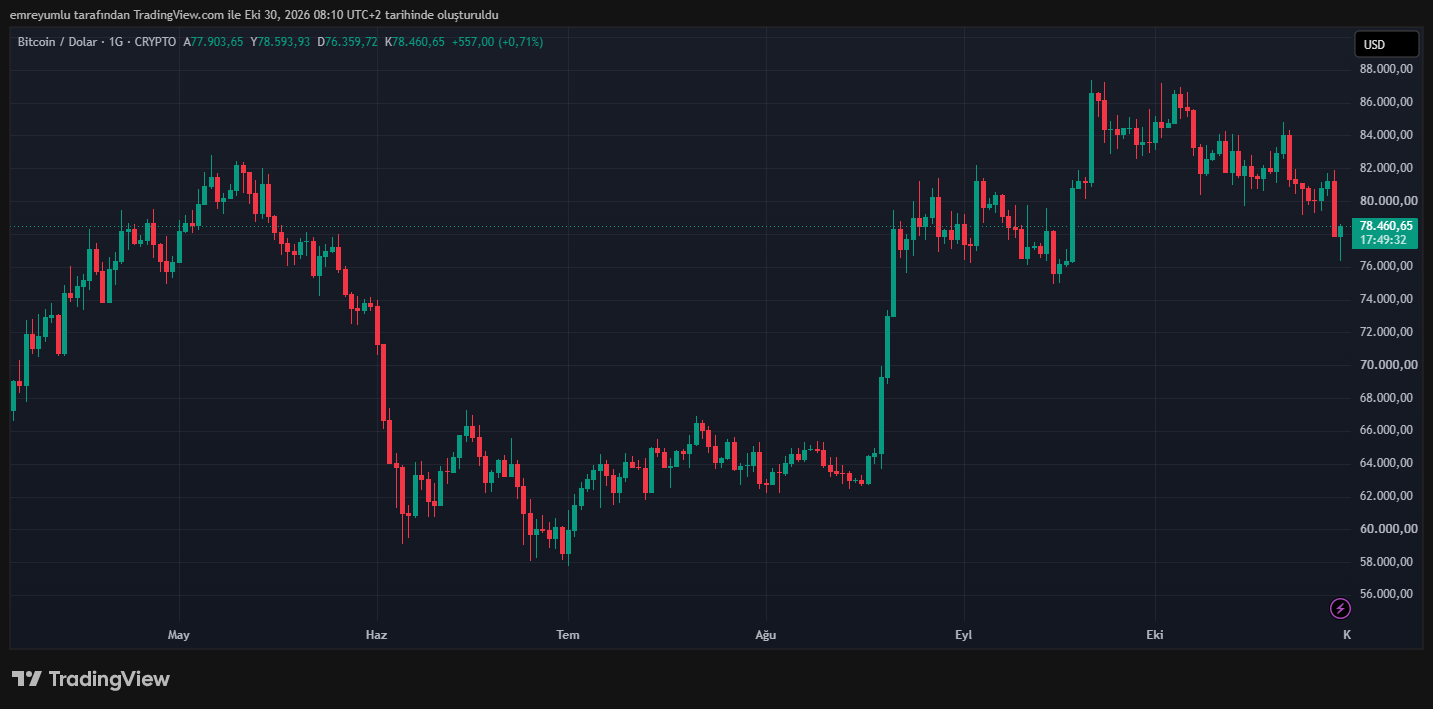Select the low value D76.359,72
The height and width of the screenshot is (709, 1433).
click(348, 42)
